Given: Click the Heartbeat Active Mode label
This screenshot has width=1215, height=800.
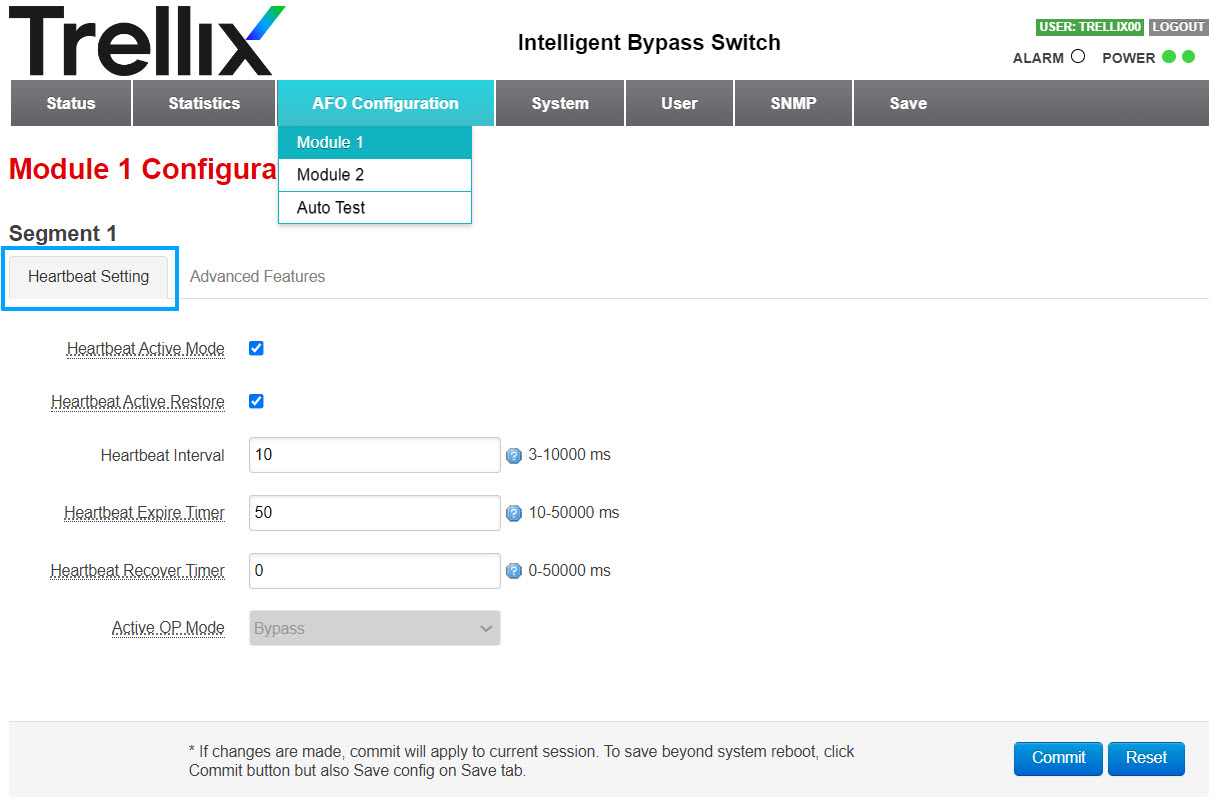Looking at the screenshot, I should click(x=146, y=349).
